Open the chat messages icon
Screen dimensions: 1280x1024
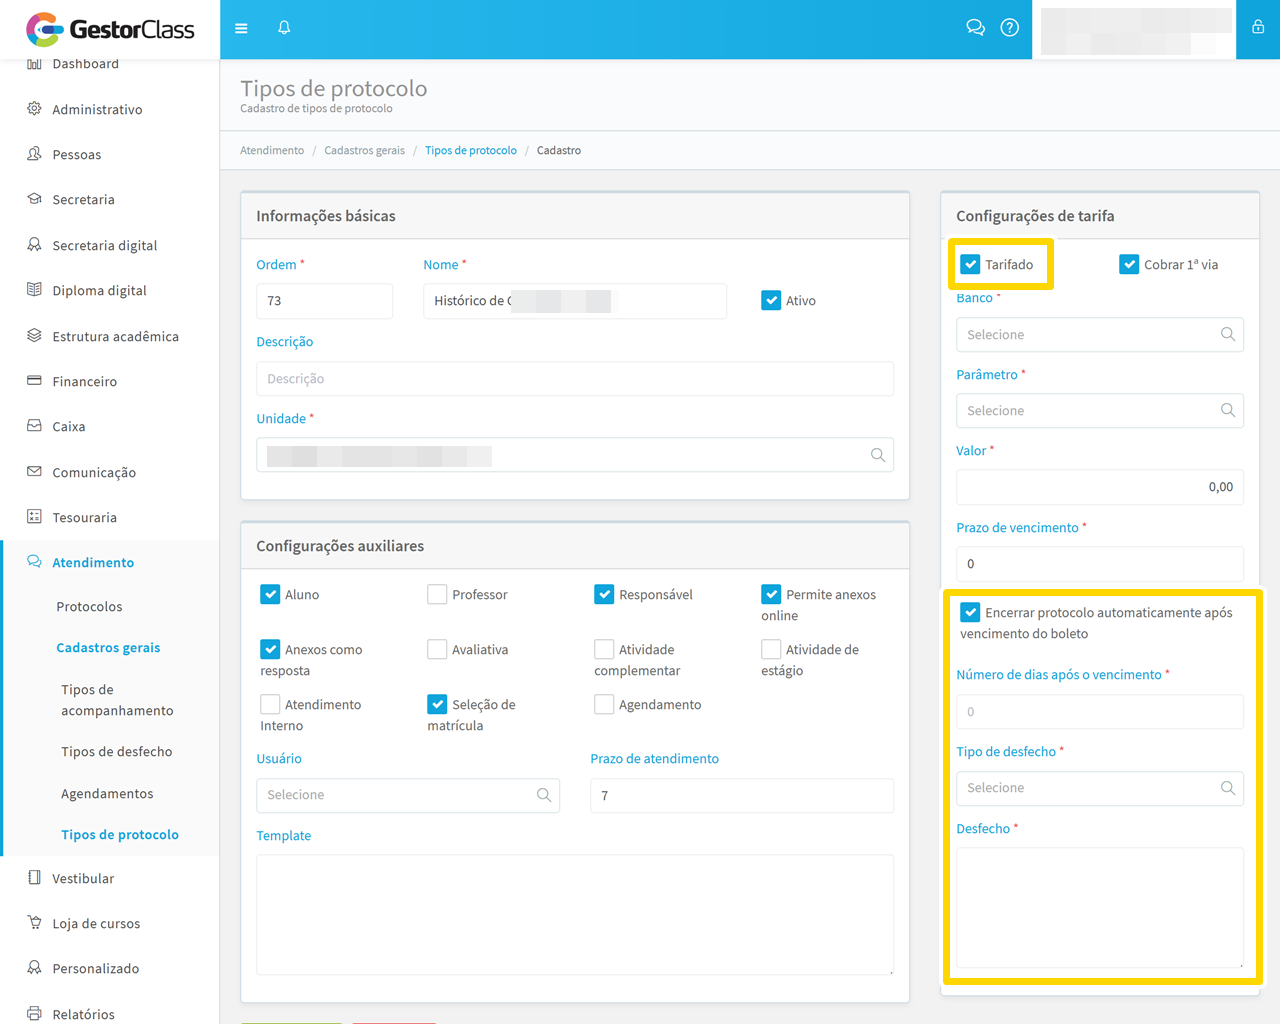tap(975, 28)
